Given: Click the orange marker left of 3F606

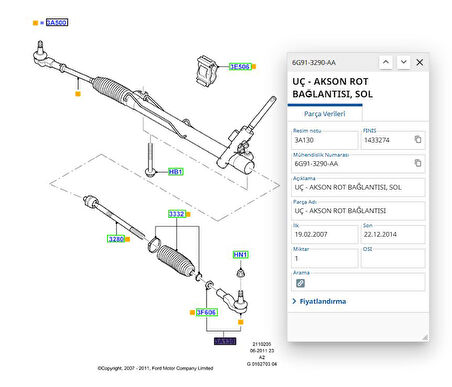Looking at the screenshot, I should coord(192,312).
